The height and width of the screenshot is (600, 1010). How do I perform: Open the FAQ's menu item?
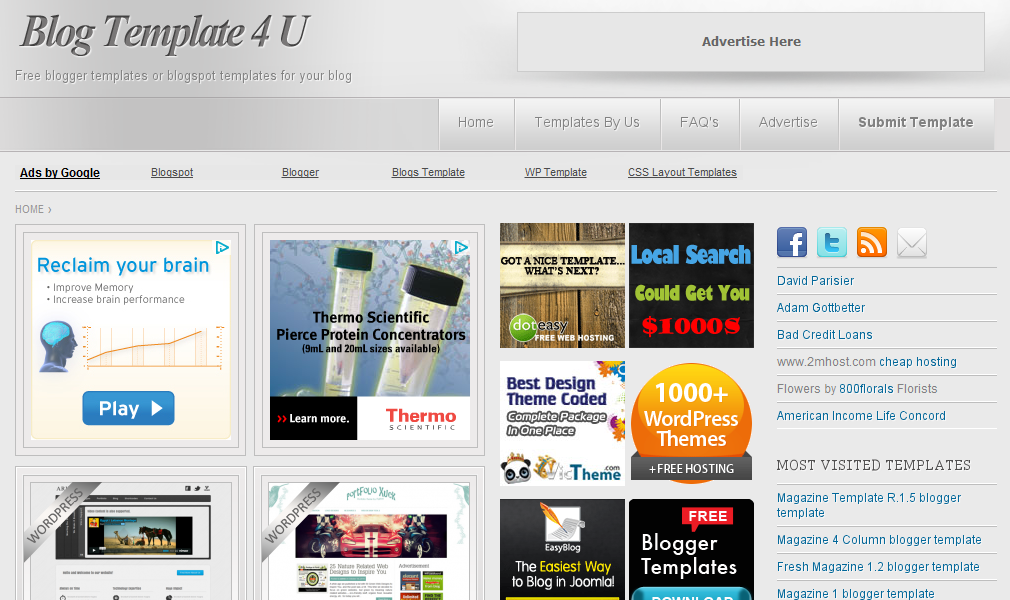coord(700,122)
